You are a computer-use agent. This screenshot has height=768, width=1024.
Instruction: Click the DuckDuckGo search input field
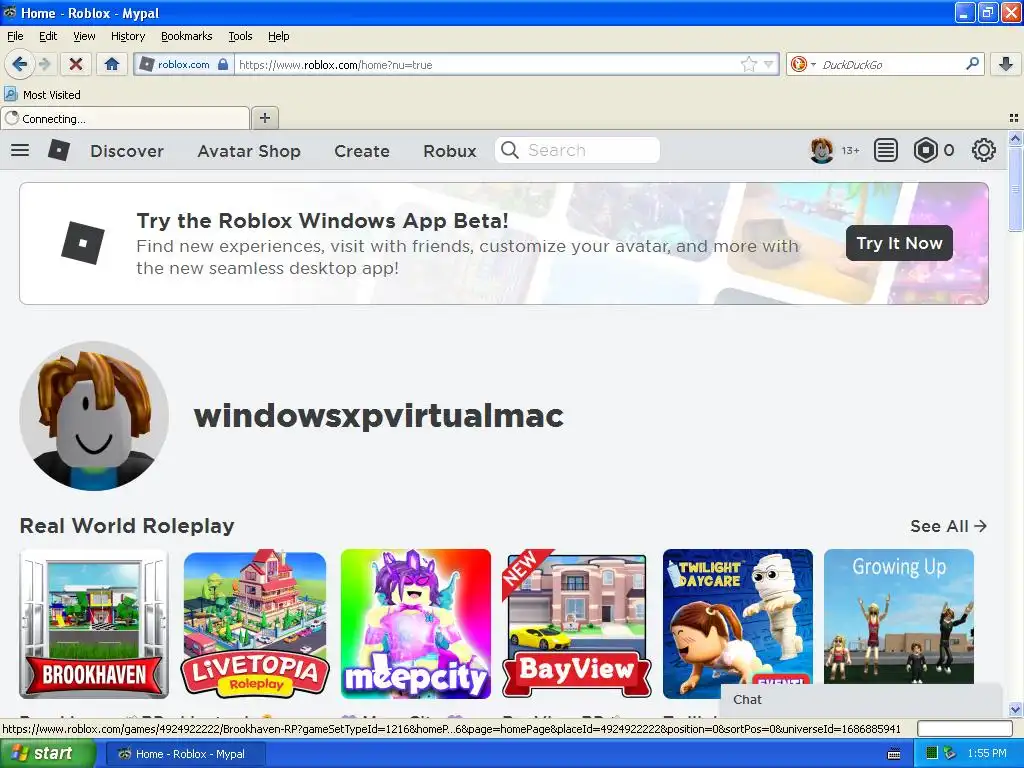click(891, 64)
